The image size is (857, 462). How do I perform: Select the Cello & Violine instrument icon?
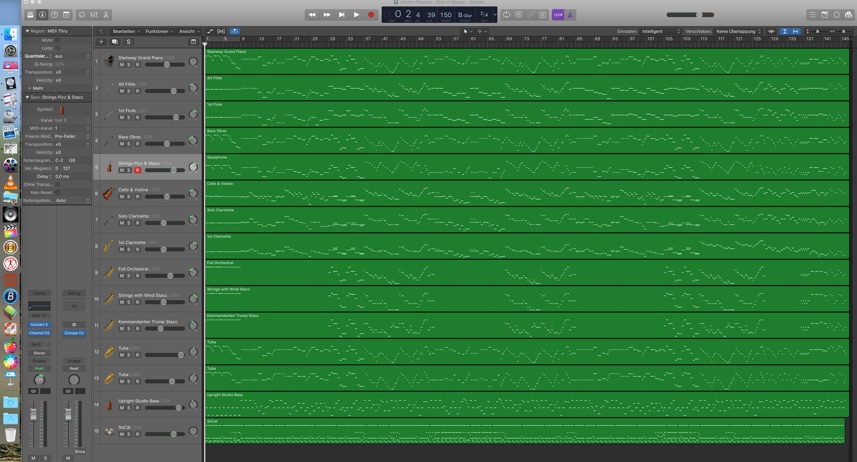pos(109,193)
